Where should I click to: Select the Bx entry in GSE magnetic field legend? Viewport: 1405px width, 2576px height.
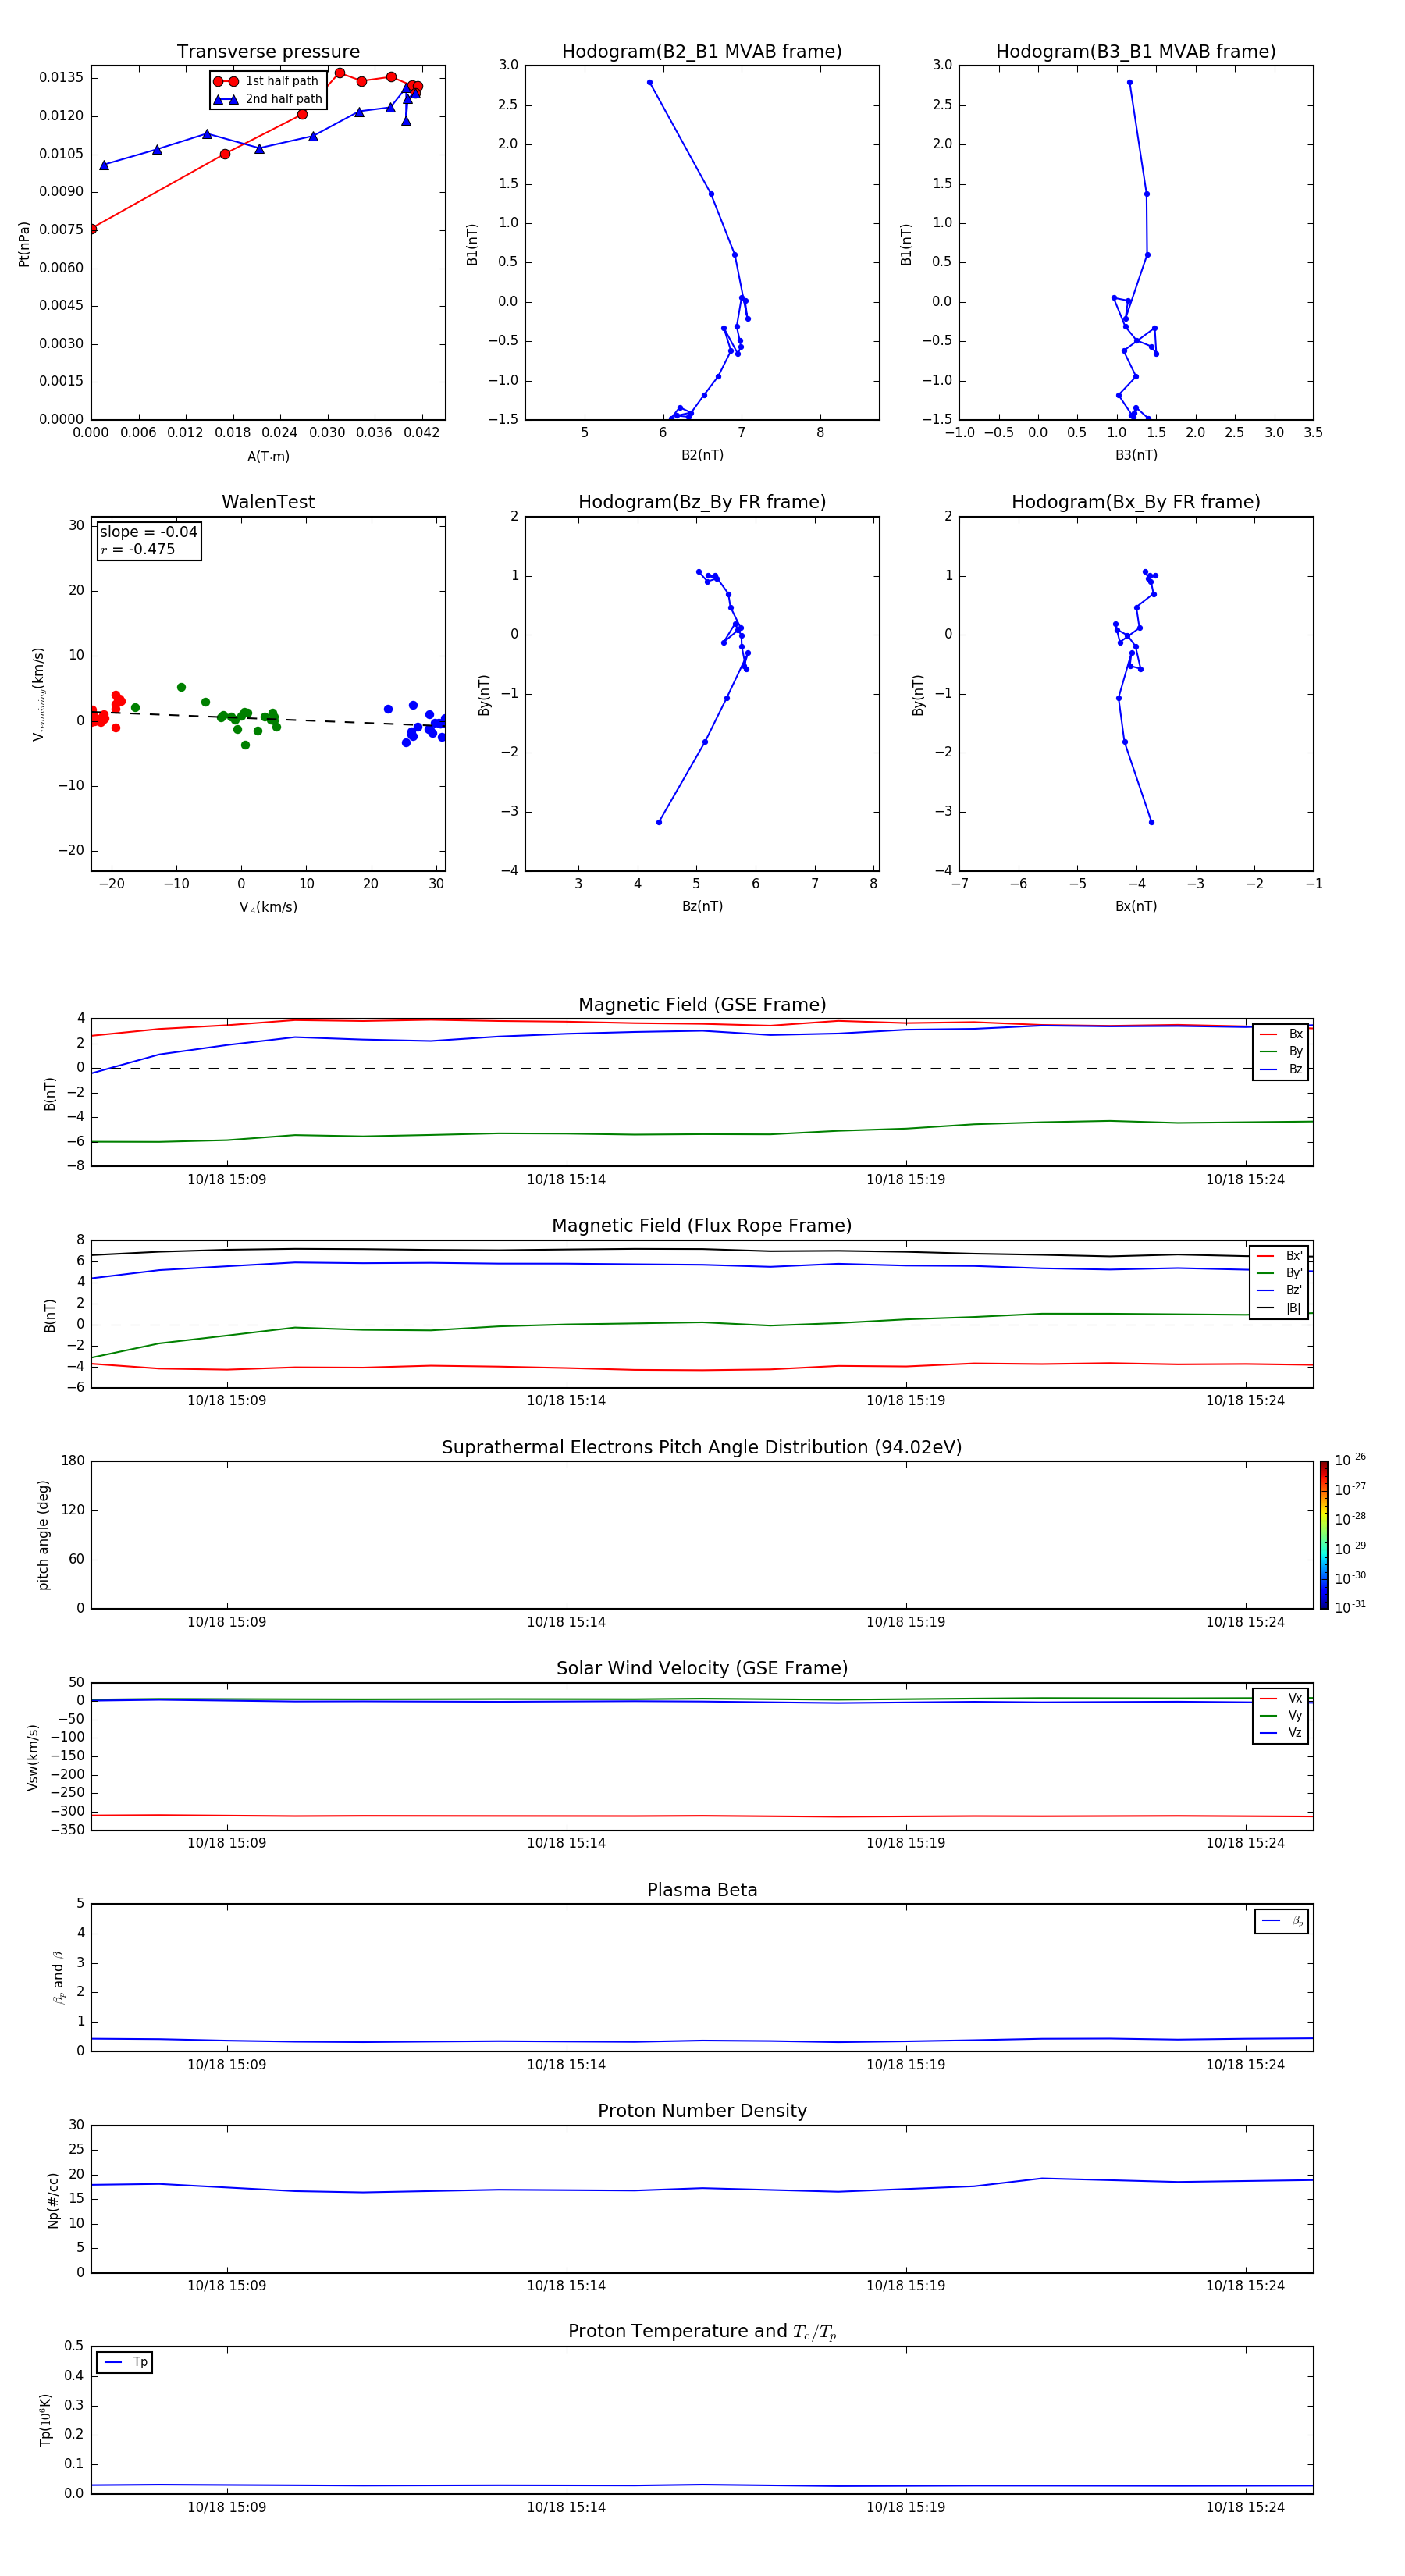(1281, 1034)
